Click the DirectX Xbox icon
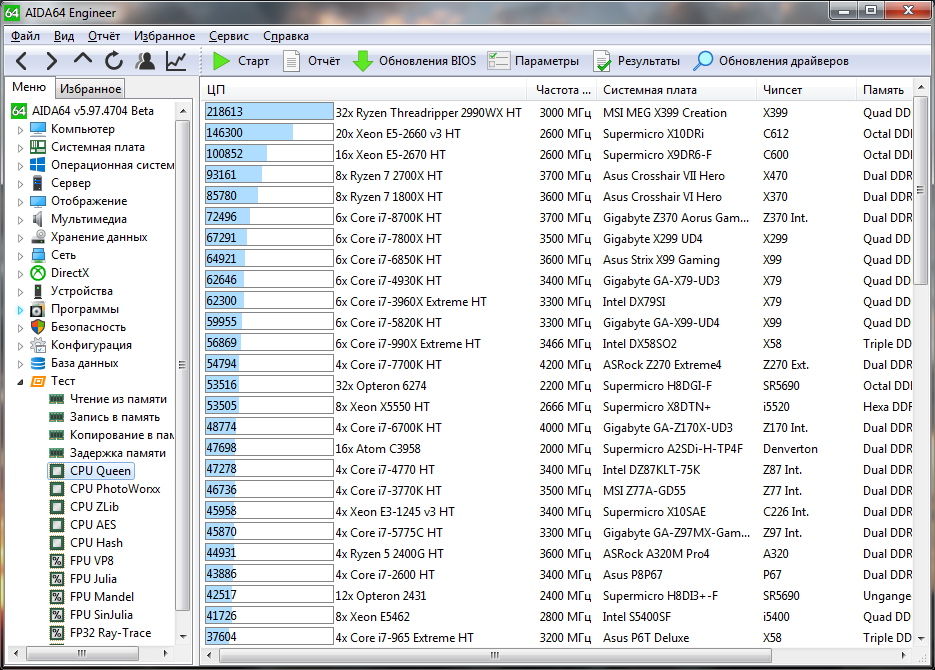 point(38,273)
